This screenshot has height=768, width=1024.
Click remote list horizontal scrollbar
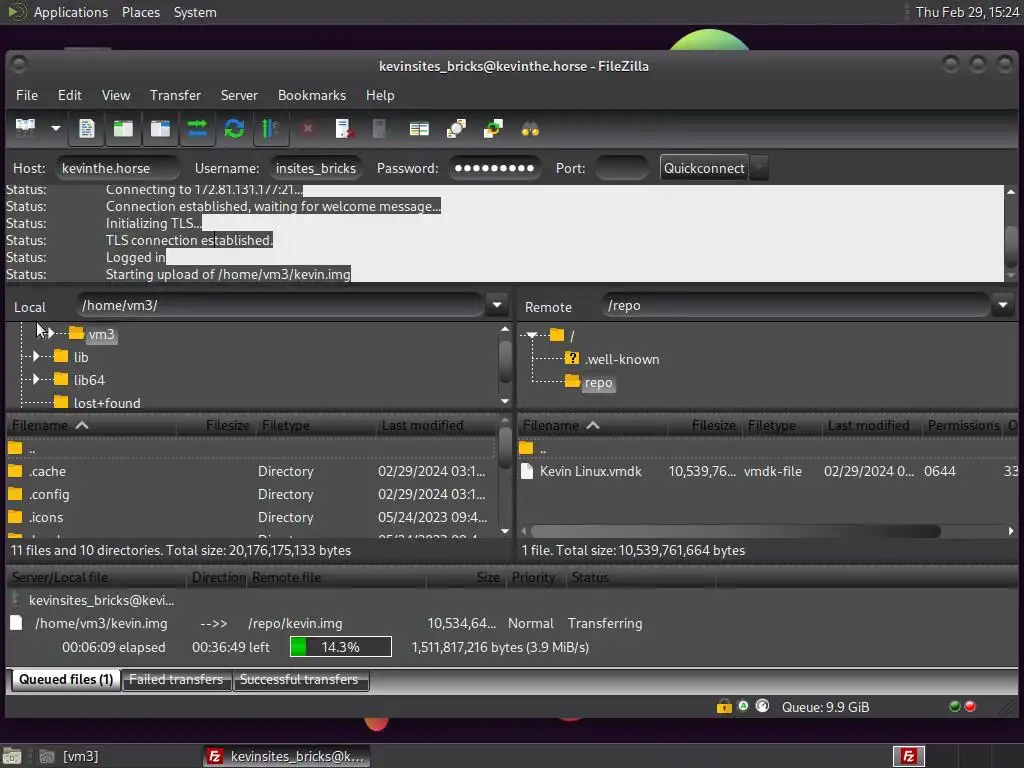tap(735, 532)
